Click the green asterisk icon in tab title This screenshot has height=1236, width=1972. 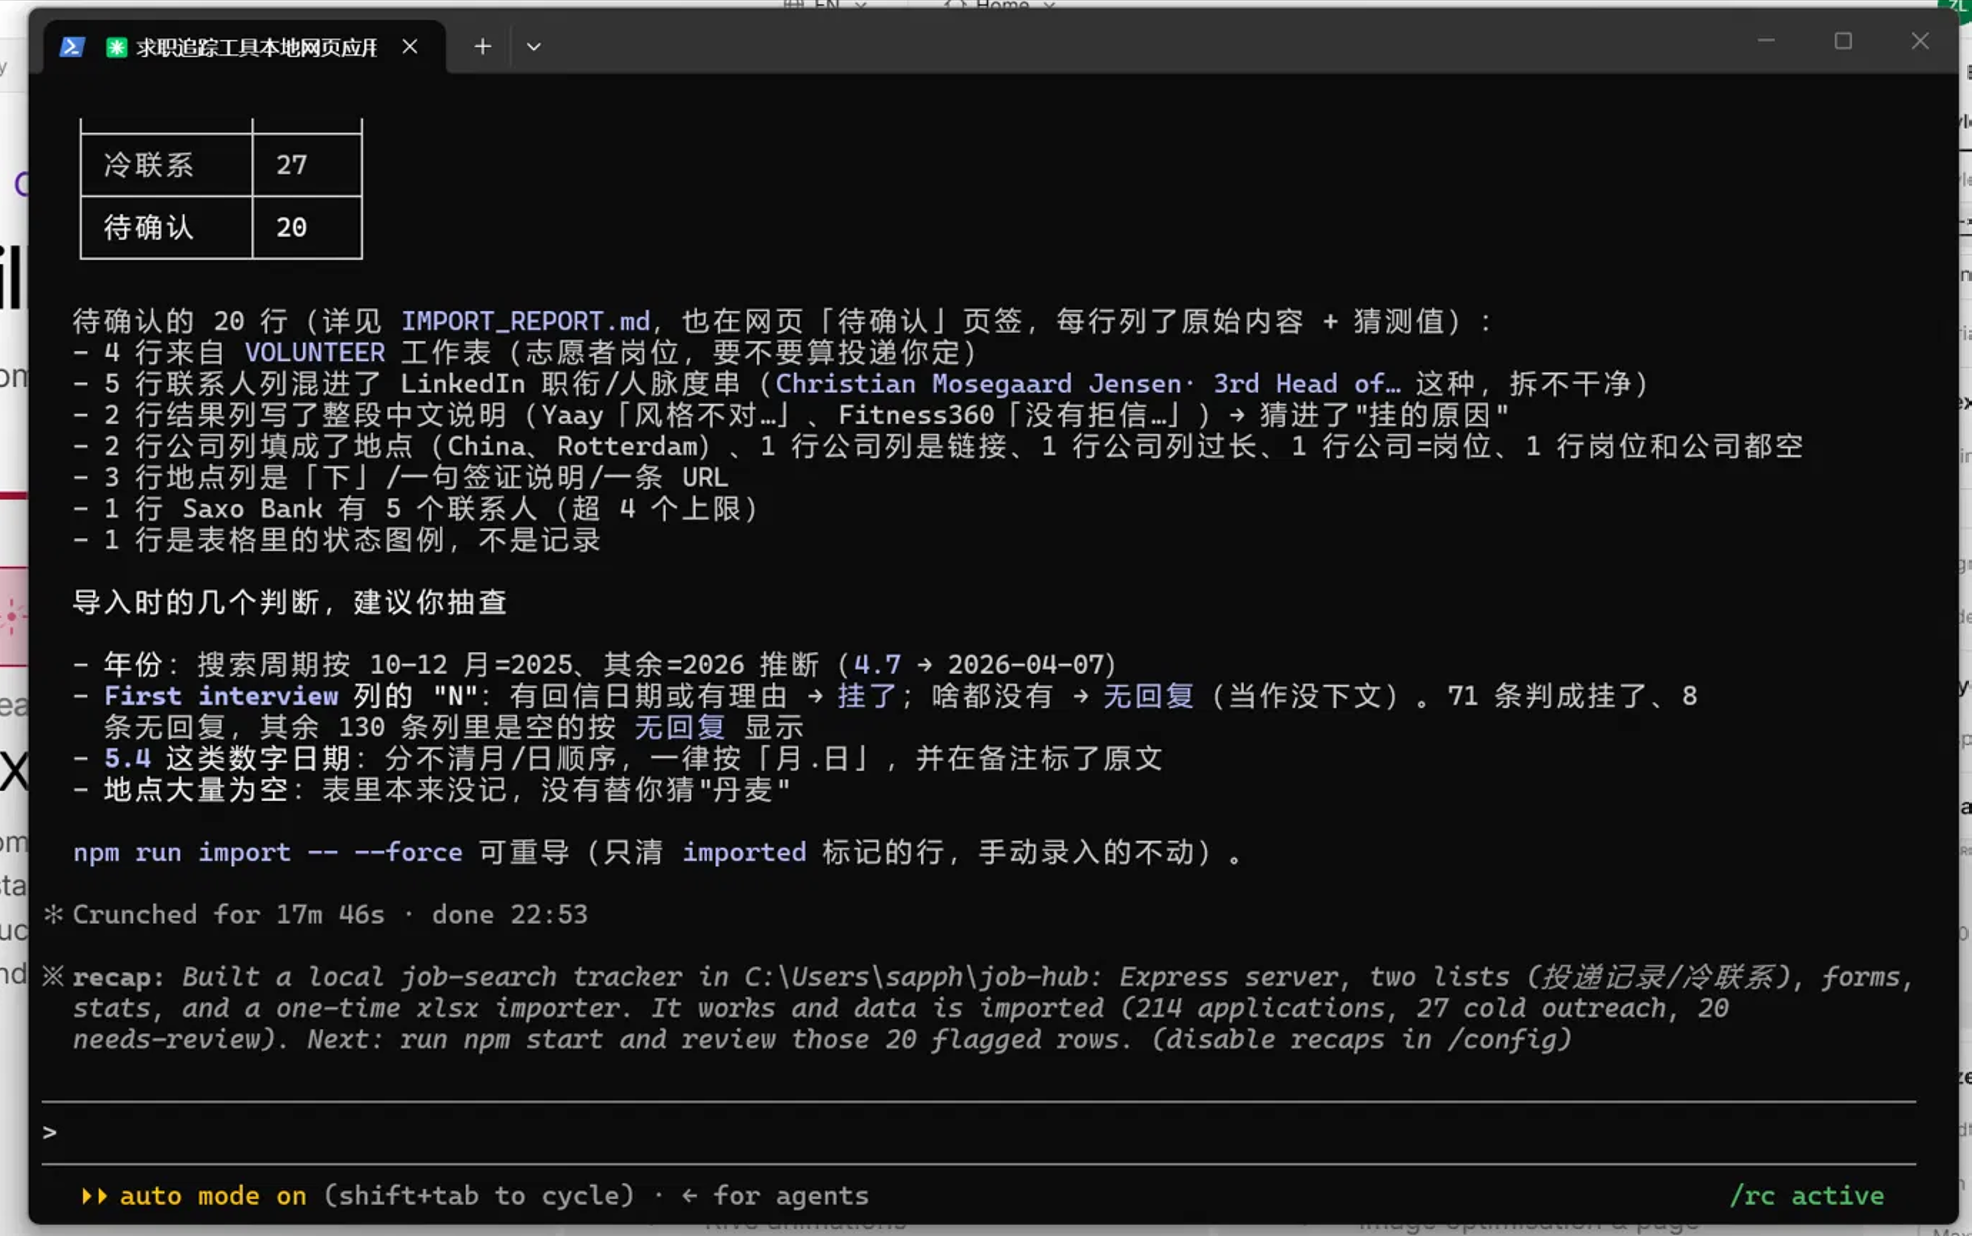116,47
